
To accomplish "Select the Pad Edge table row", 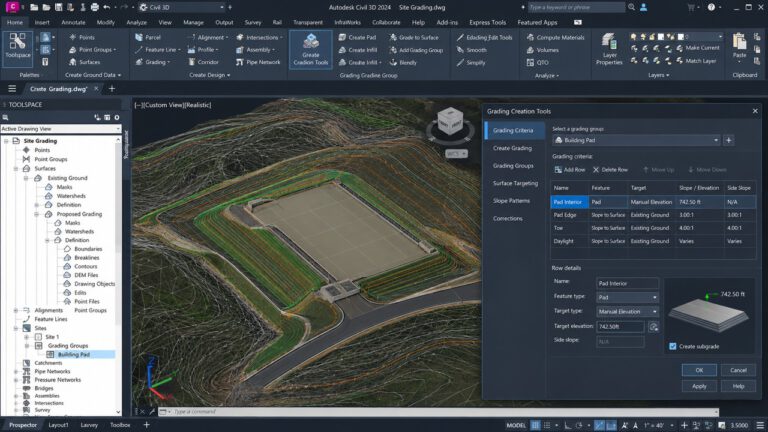I will [x=653, y=215].
